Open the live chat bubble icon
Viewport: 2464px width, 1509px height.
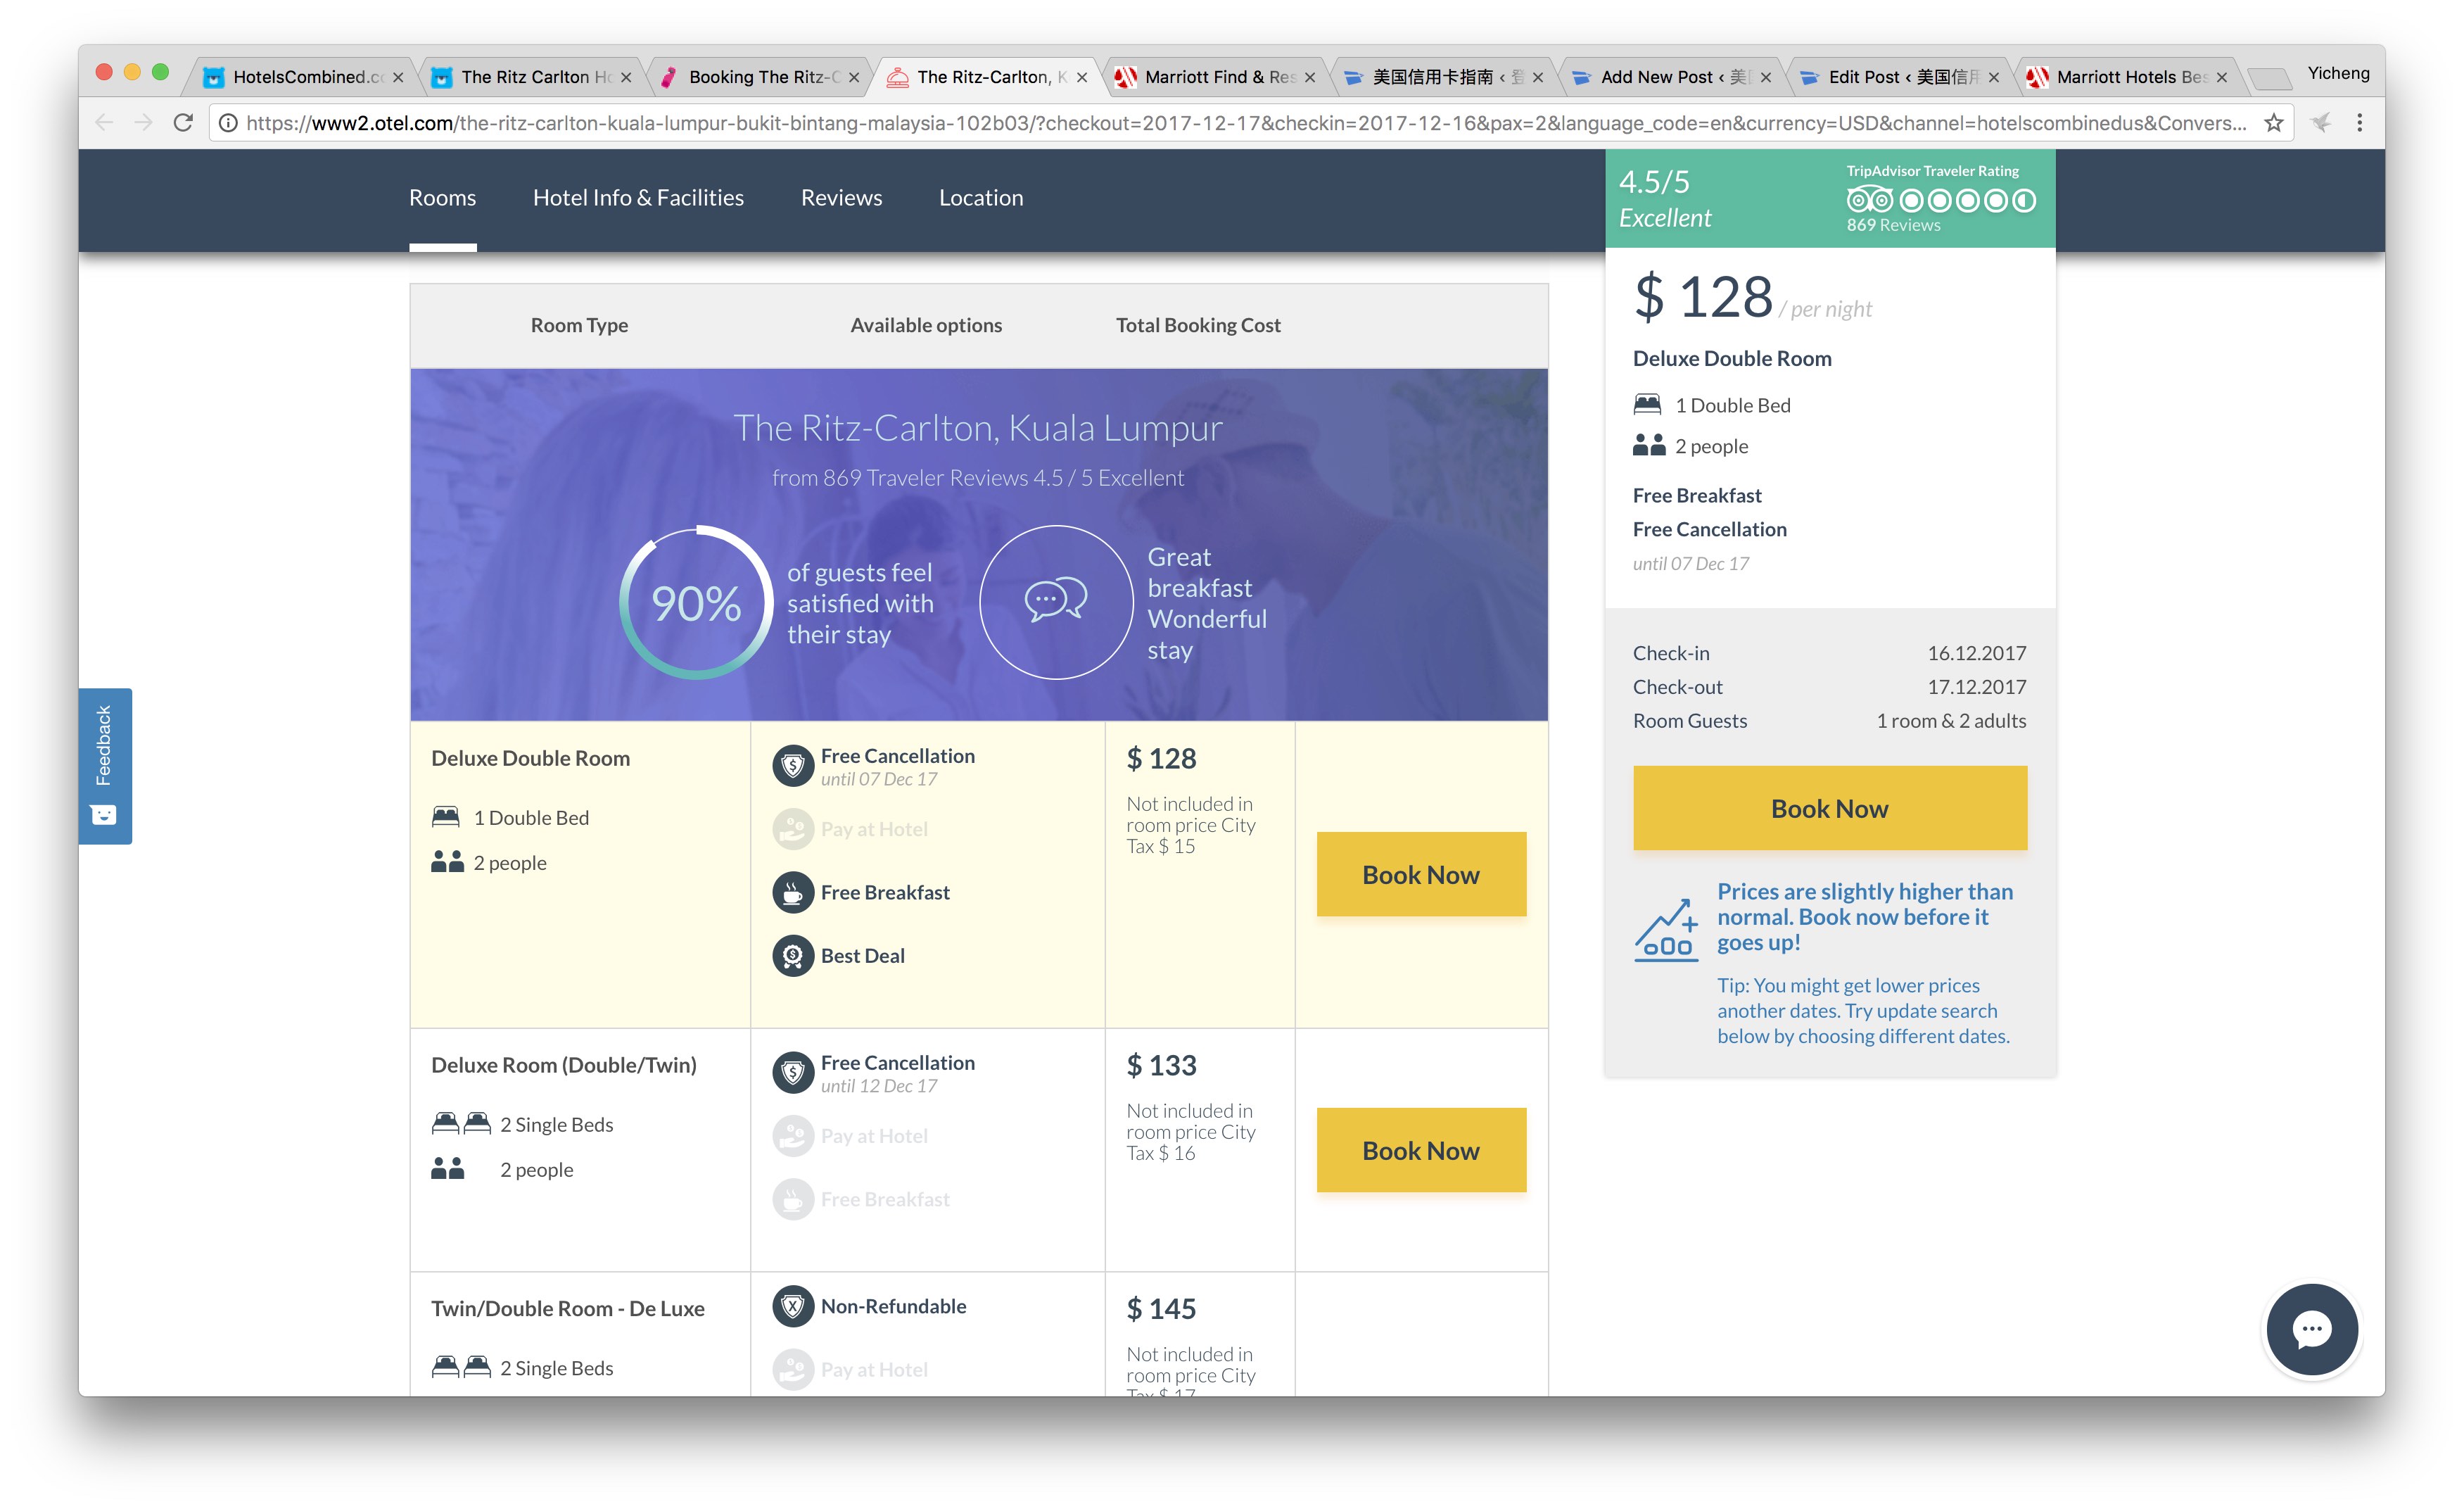tap(2312, 1330)
